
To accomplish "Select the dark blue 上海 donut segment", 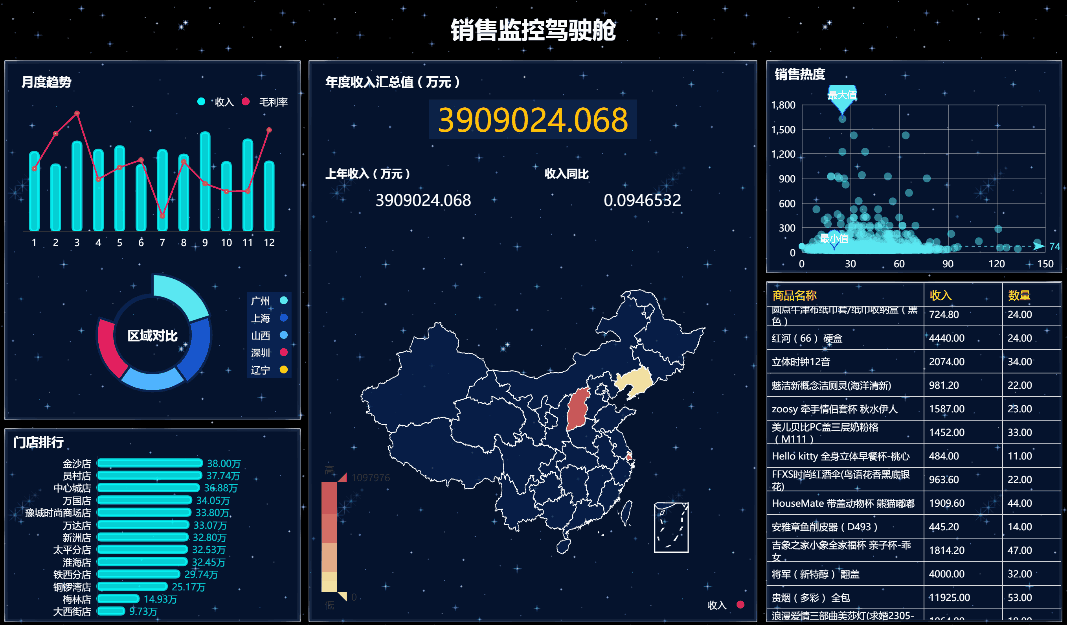I will [x=197, y=347].
